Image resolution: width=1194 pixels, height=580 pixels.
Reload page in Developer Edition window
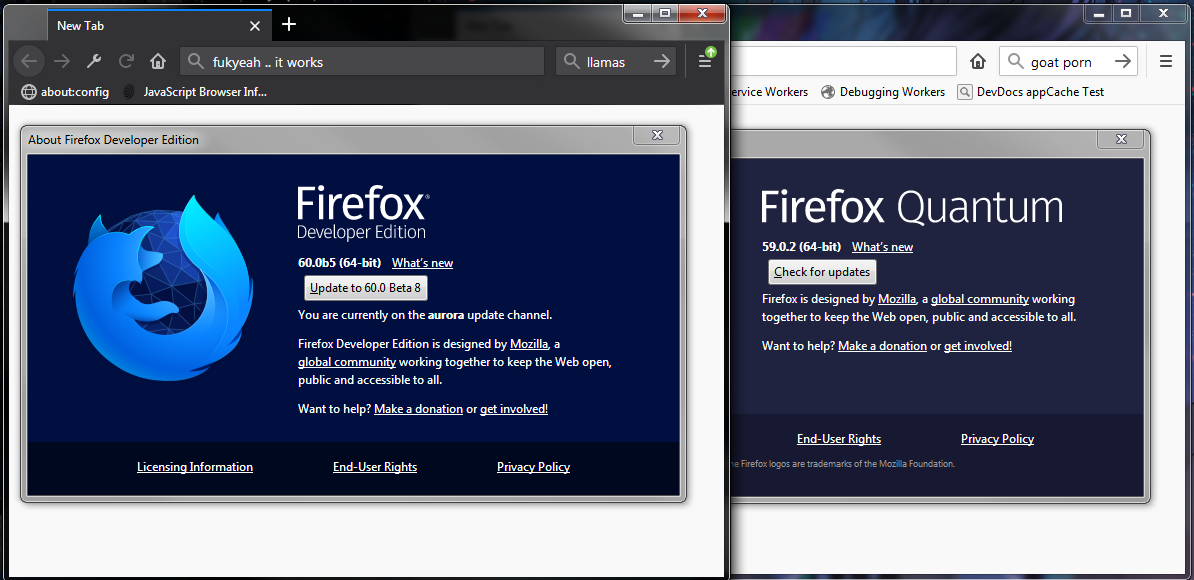(x=126, y=62)
